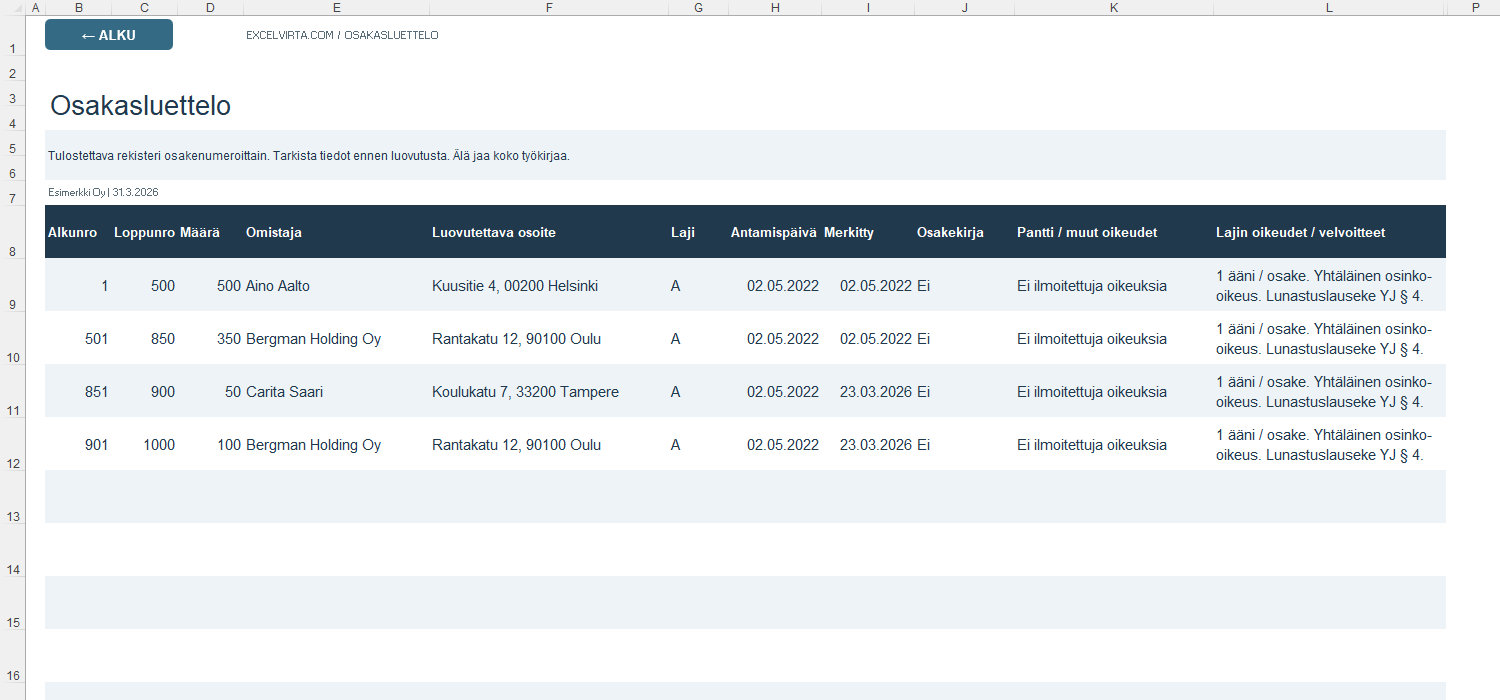Viewport: 1500px width, 700px height.
Task: Select row 12 header
Action: pos(12,445)
